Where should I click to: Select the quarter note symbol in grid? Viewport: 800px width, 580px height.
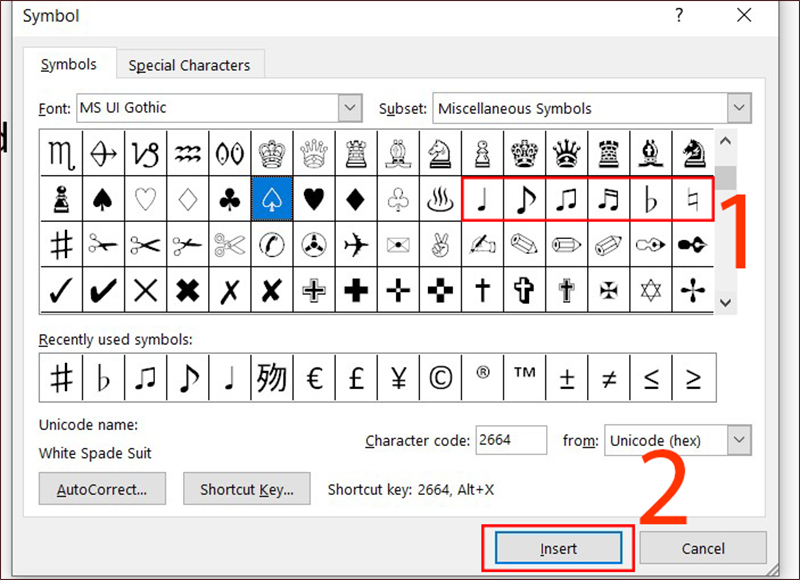482,199
